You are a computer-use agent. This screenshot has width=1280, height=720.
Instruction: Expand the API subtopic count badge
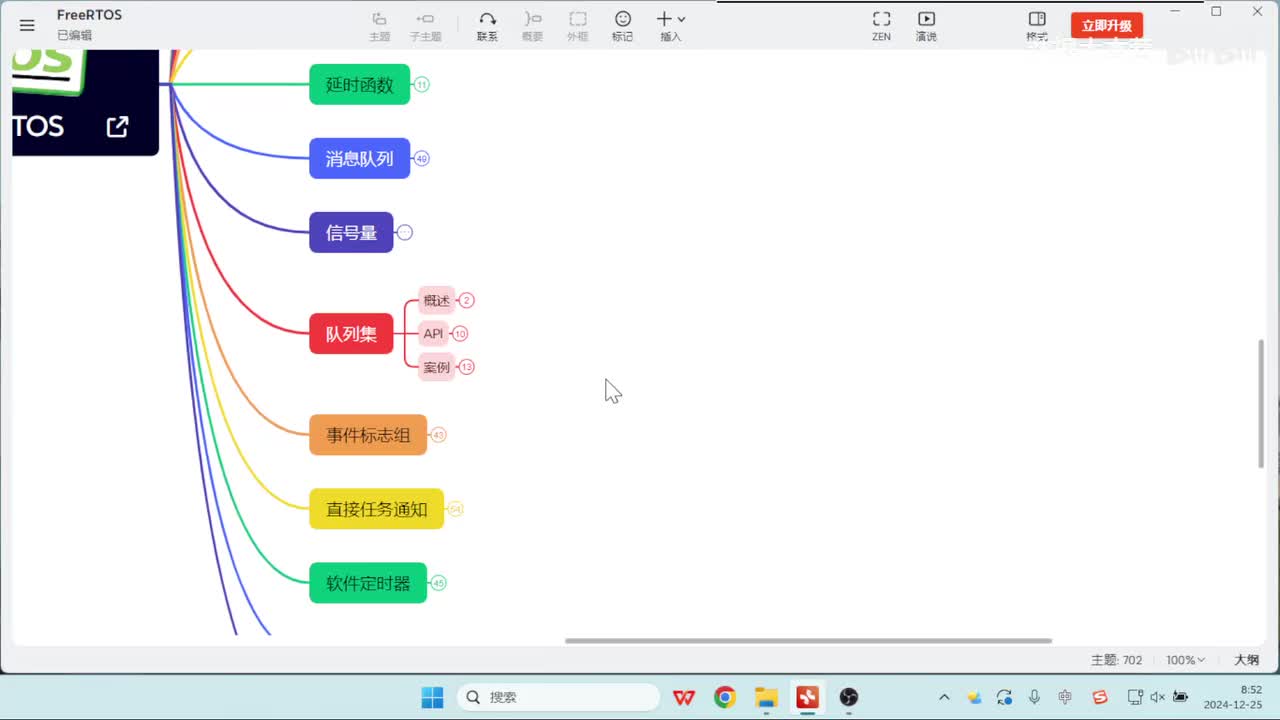(460, 334)
